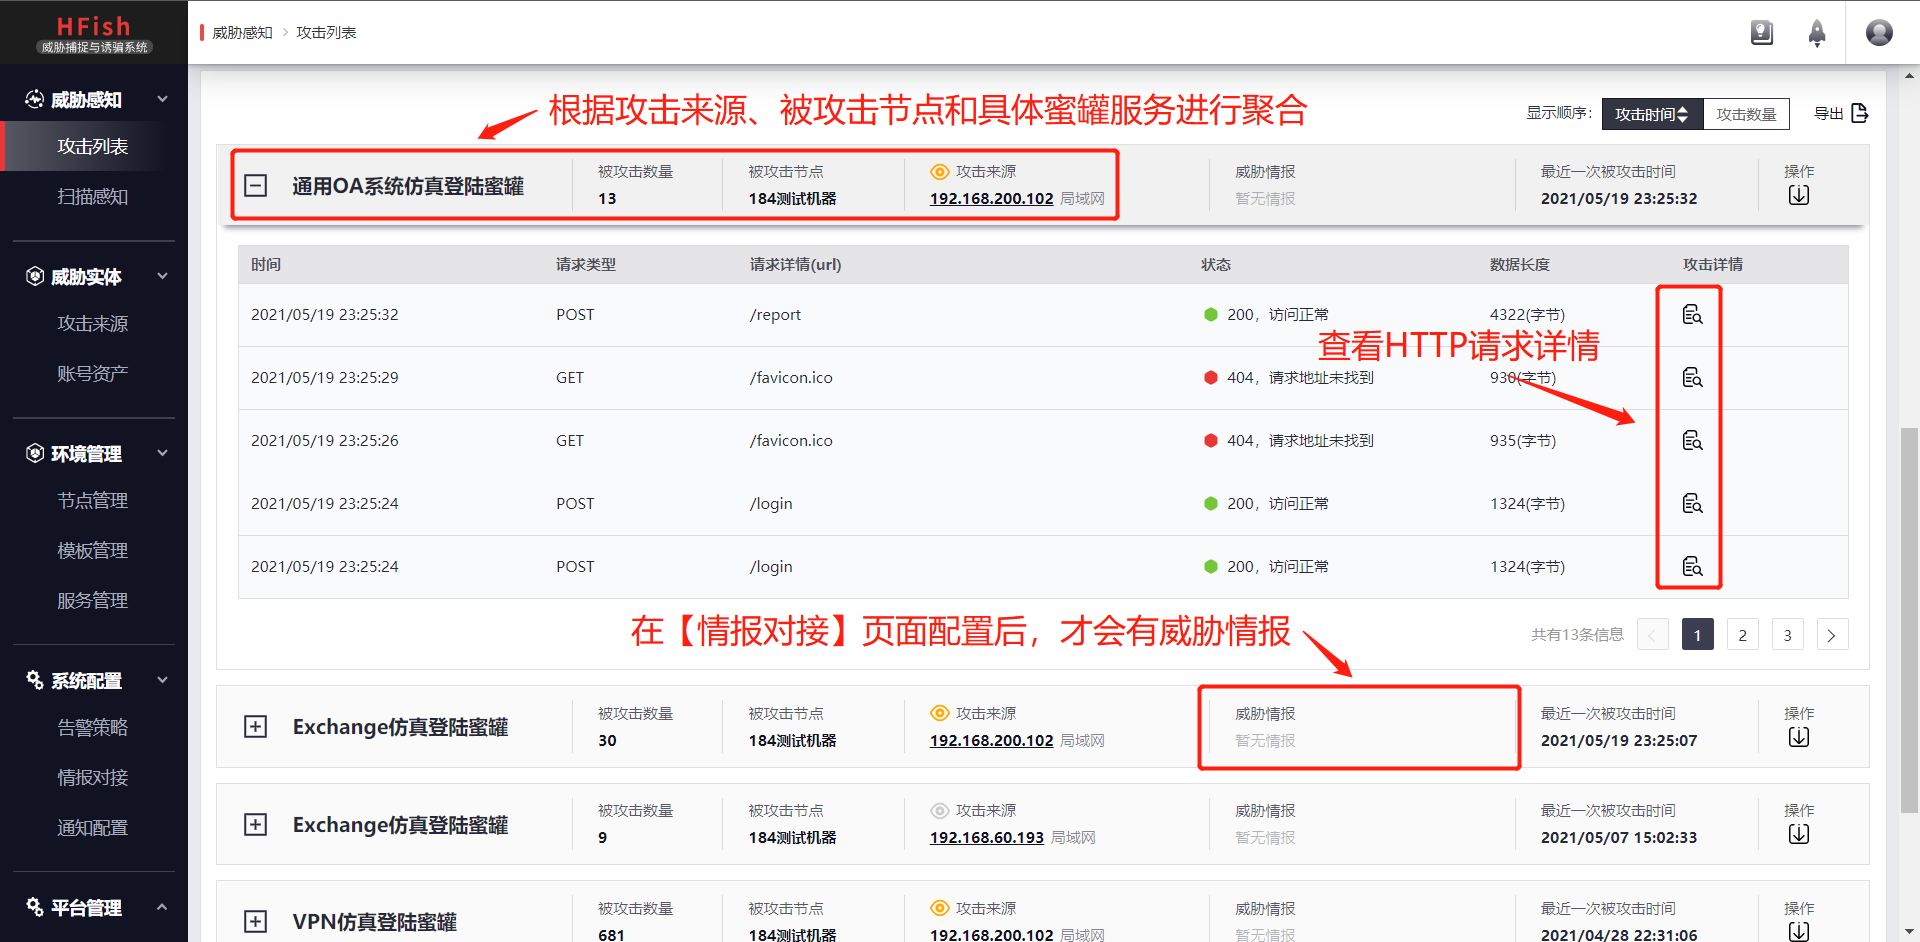Open 模板管理 in sidebar

click(x=93, y=551)
